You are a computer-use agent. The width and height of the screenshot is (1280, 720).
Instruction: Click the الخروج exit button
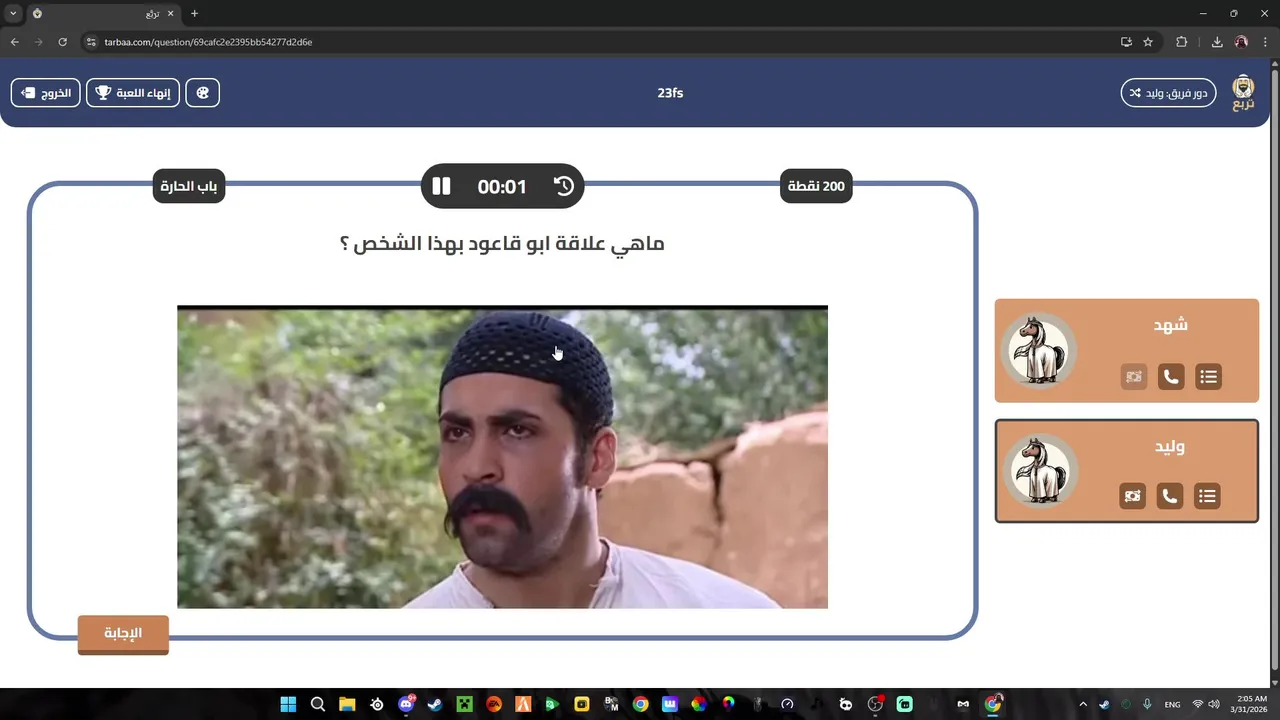(45, 93)
